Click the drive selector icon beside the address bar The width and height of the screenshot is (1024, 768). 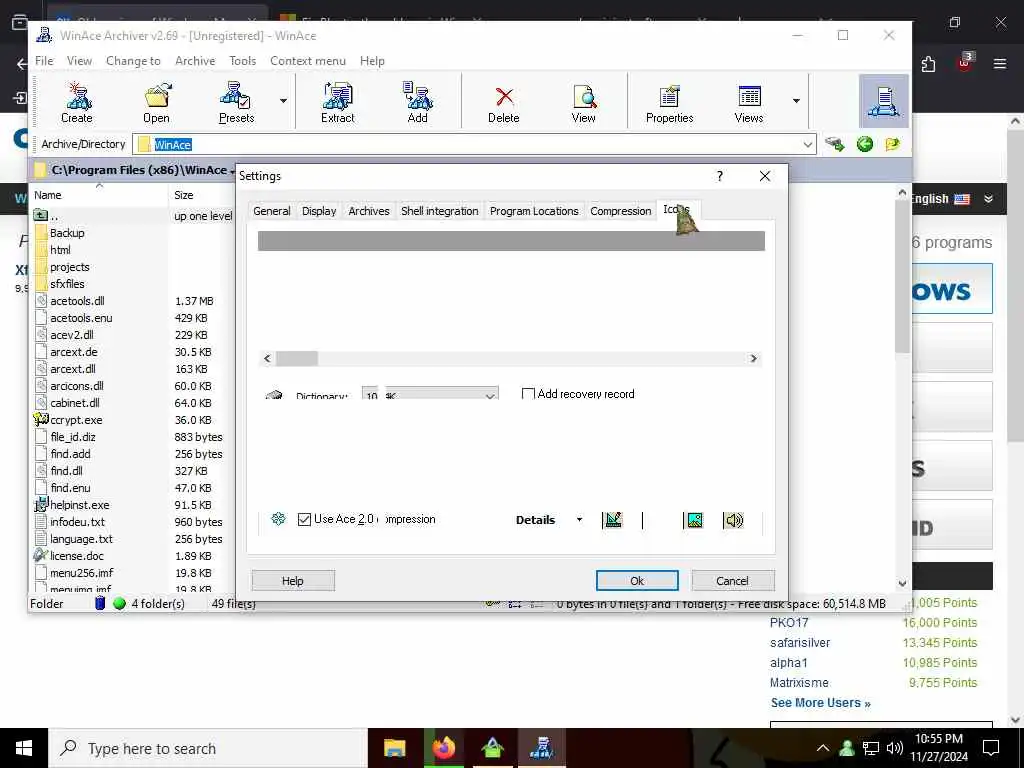coord(835,144)
